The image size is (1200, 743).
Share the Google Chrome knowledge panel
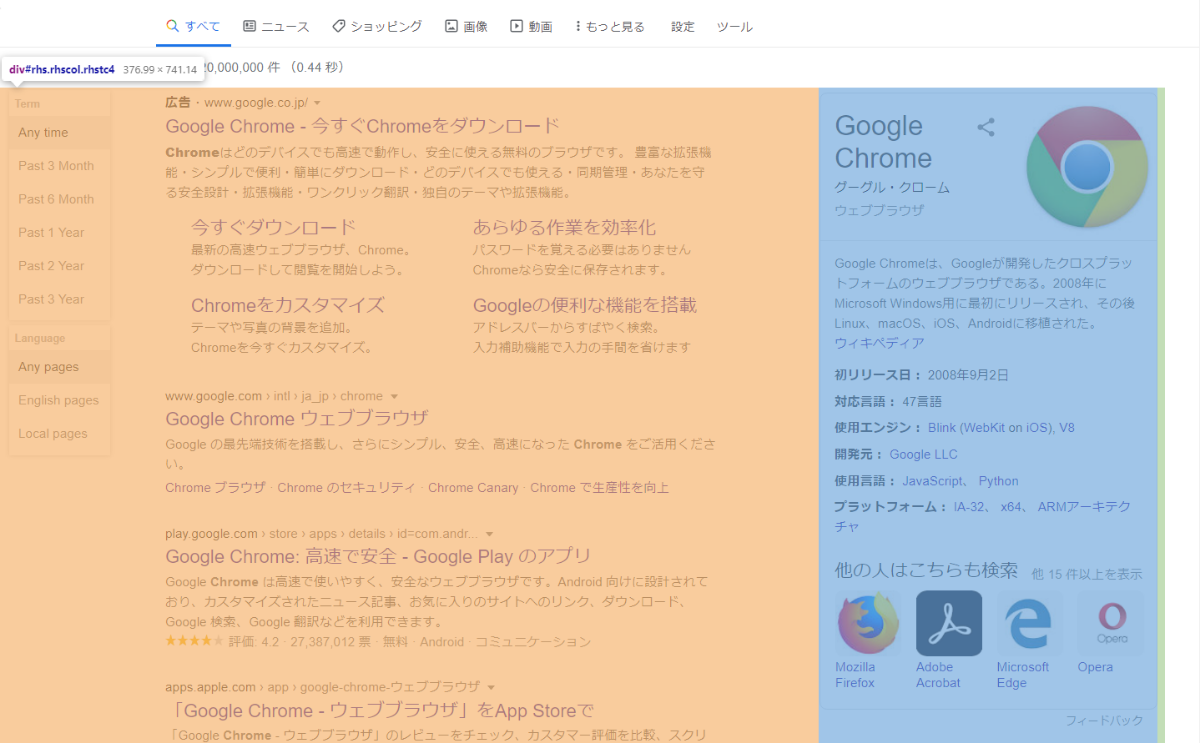[x=986, y=127]
